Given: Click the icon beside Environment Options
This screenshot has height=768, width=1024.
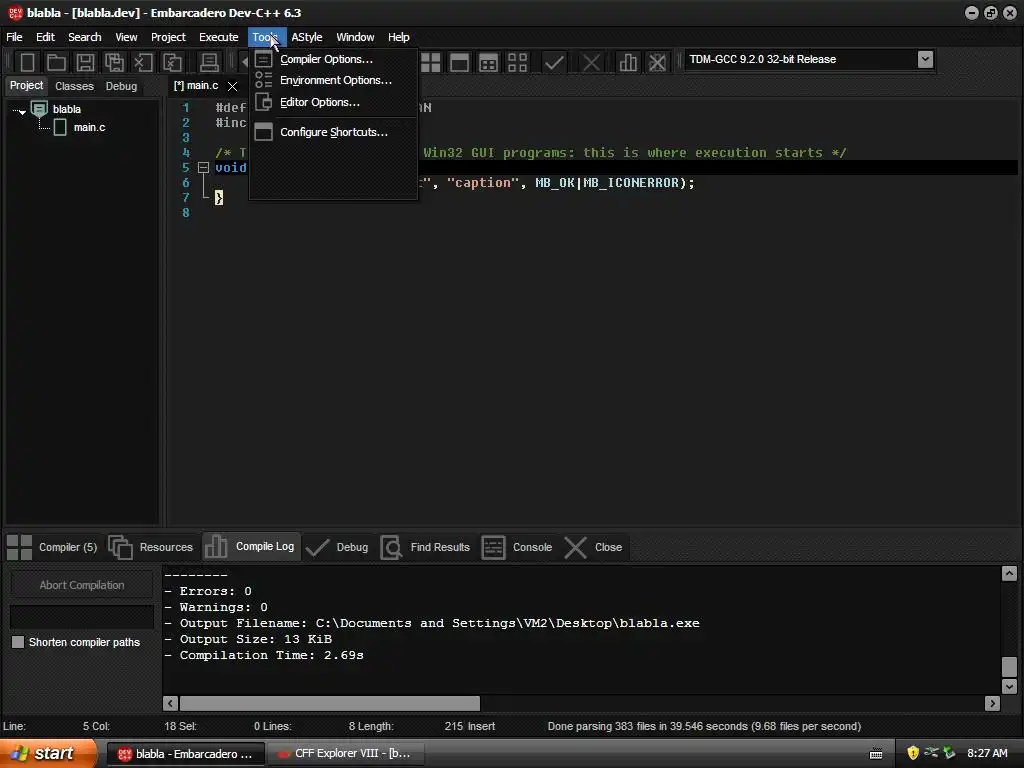Looking at the screenshot, I should (263, 80).
